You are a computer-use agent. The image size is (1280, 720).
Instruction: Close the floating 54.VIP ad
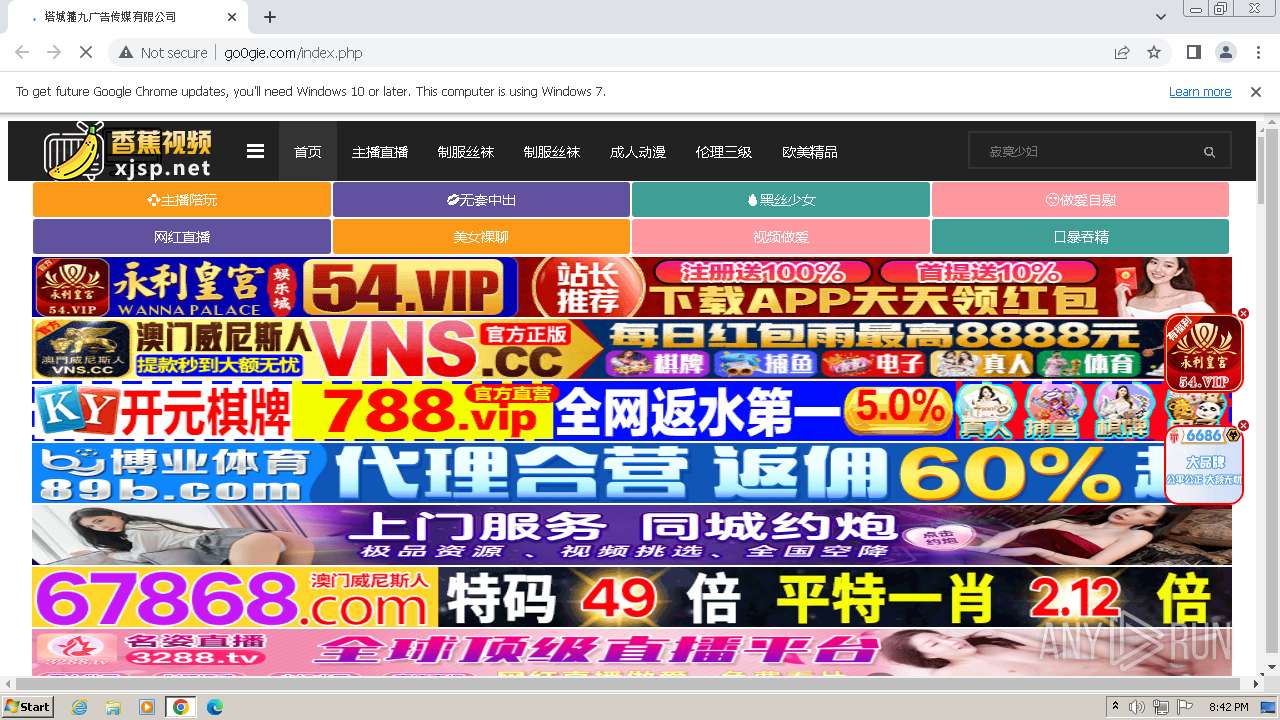[1243, 313]
